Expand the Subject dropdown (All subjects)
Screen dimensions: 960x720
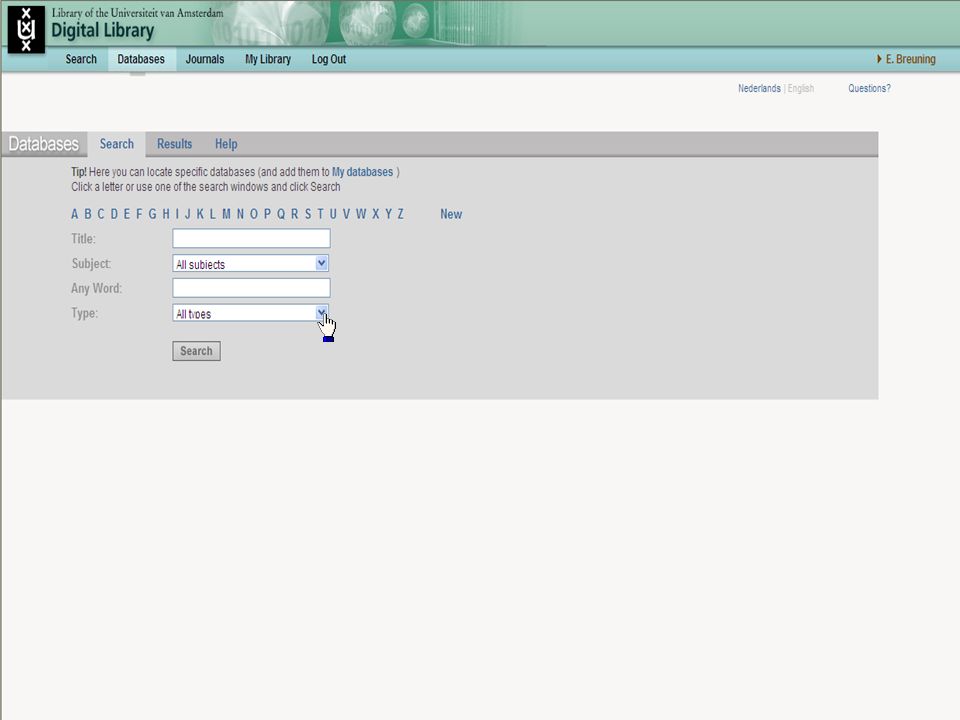(250, 263)
